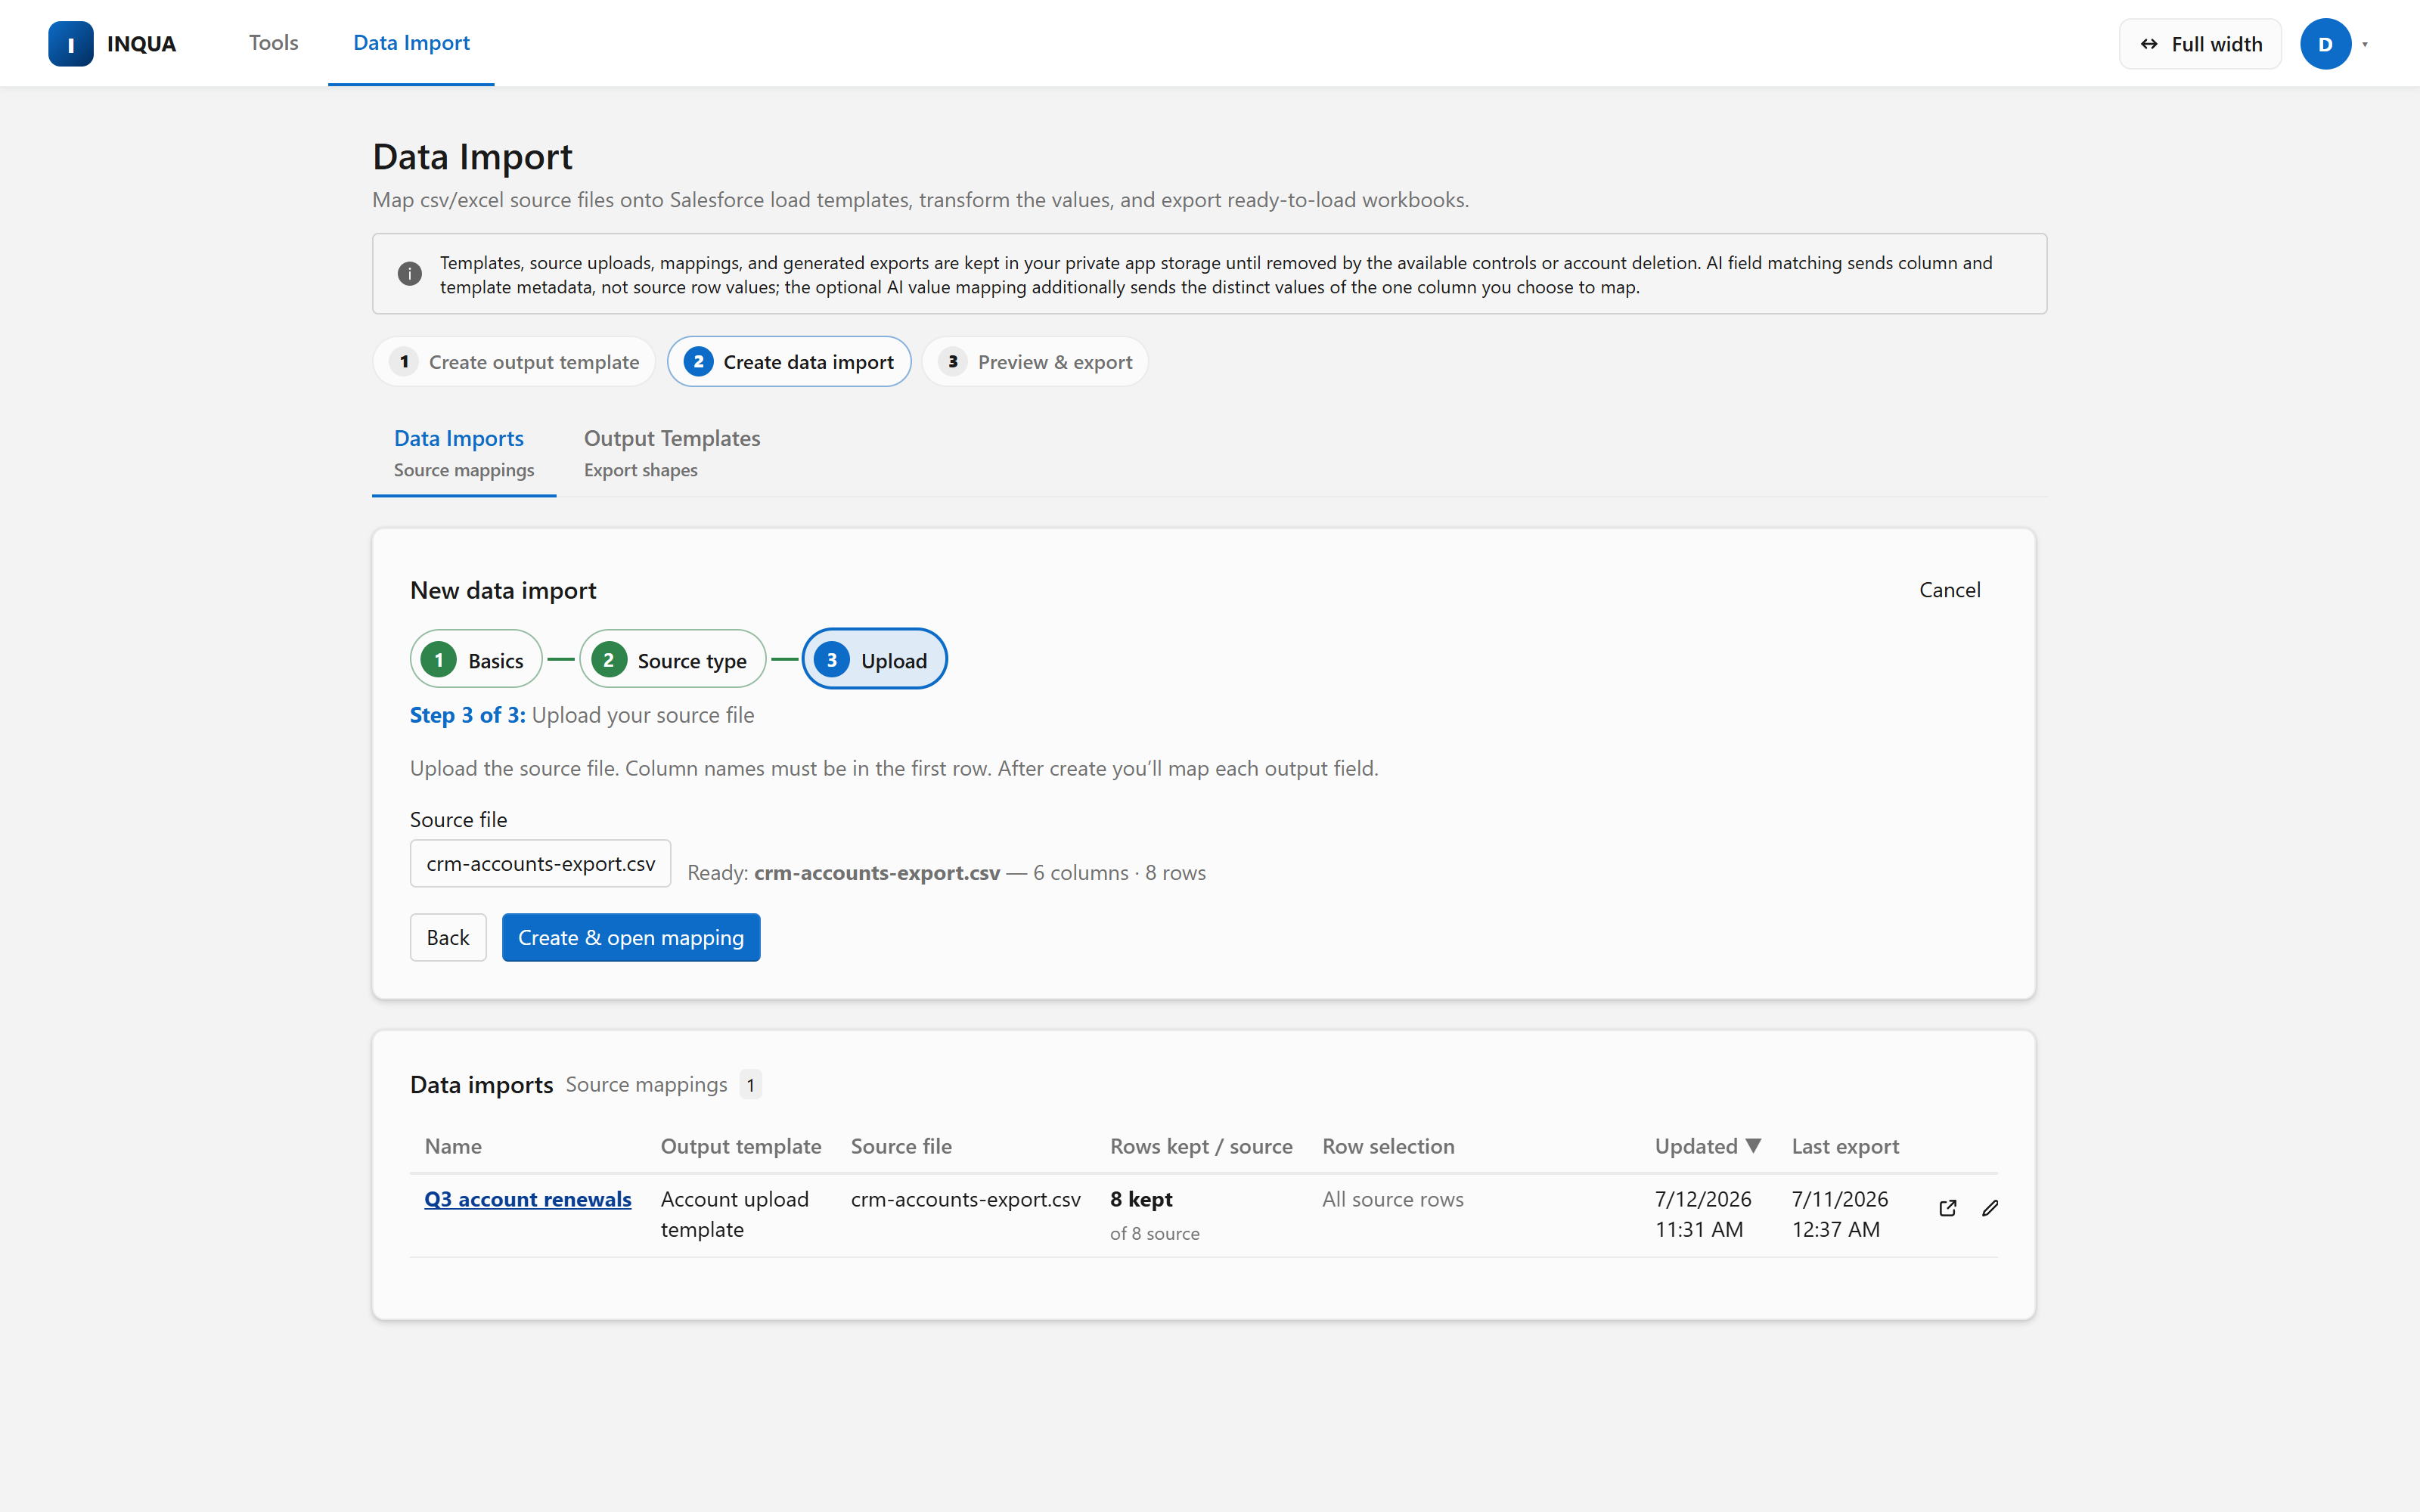The width and height of the screenshot is (2420, 1512).
Task: Open Q3 account renewals in new window icon
Action: 1947,1208
